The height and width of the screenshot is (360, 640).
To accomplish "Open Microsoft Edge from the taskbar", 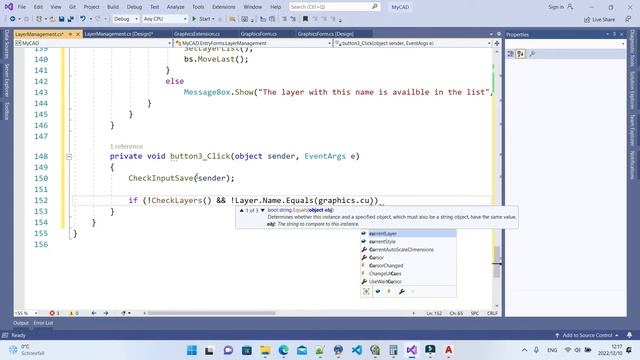I will (x=284, y=350).
